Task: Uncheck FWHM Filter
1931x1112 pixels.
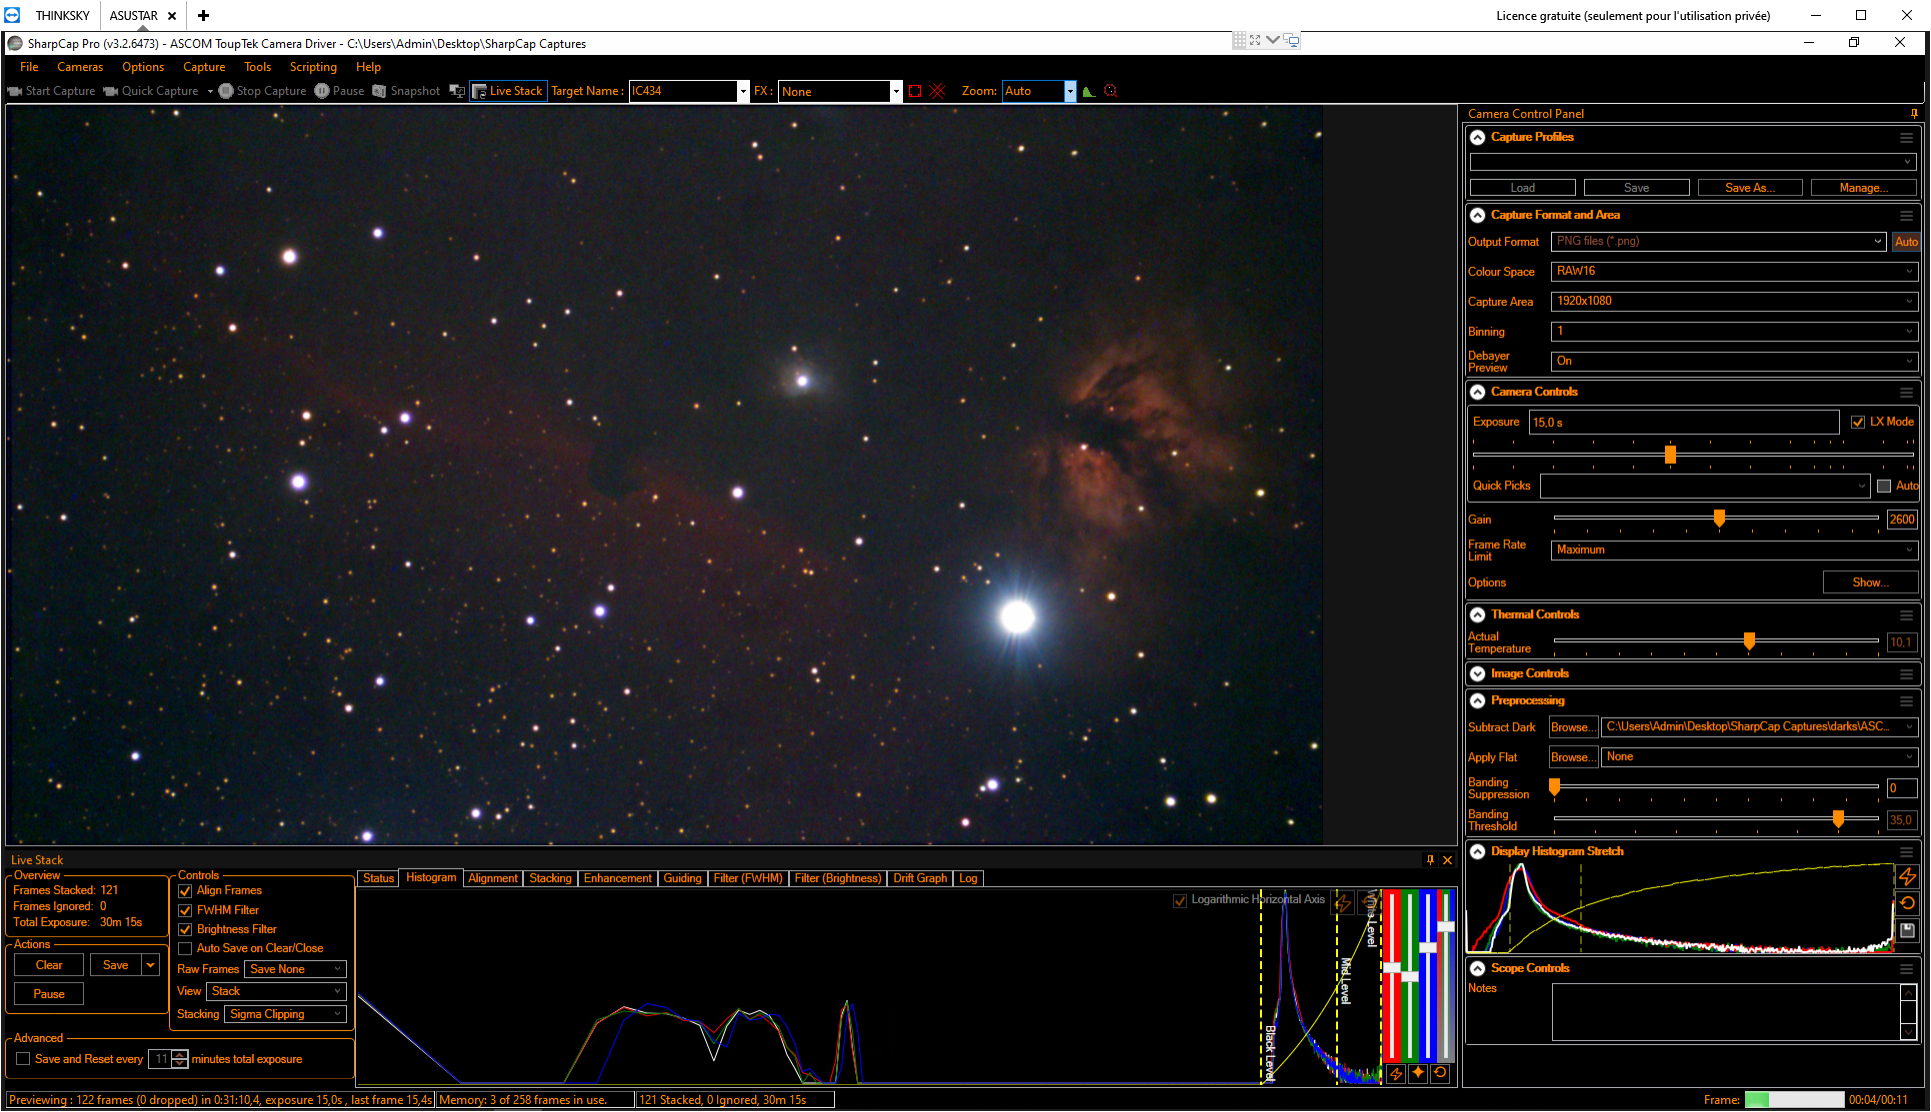Action: tap(185, 911)
